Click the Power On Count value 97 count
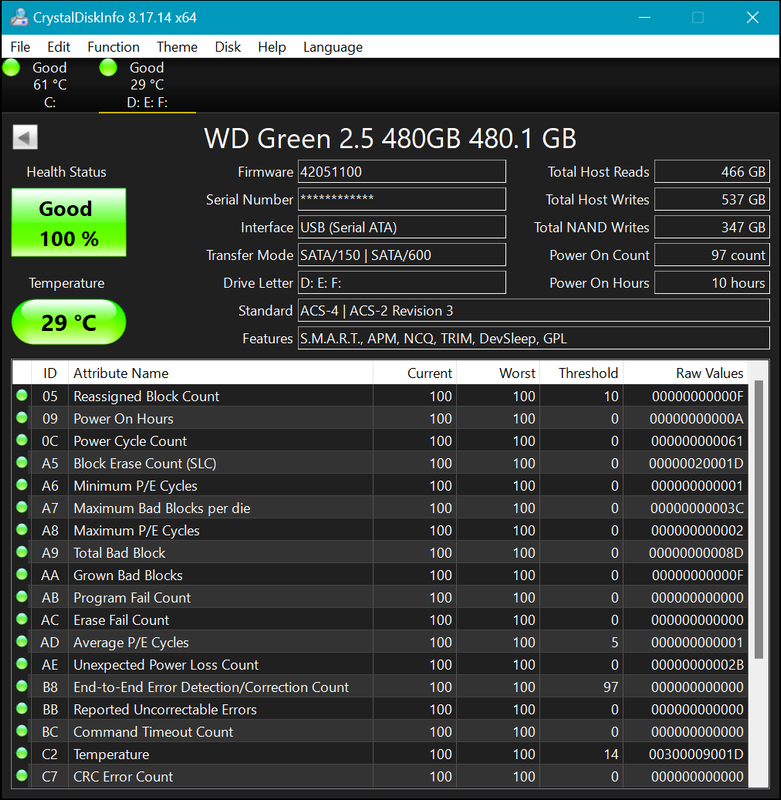This screenshot has width=781, height=800. coord(712,255)
